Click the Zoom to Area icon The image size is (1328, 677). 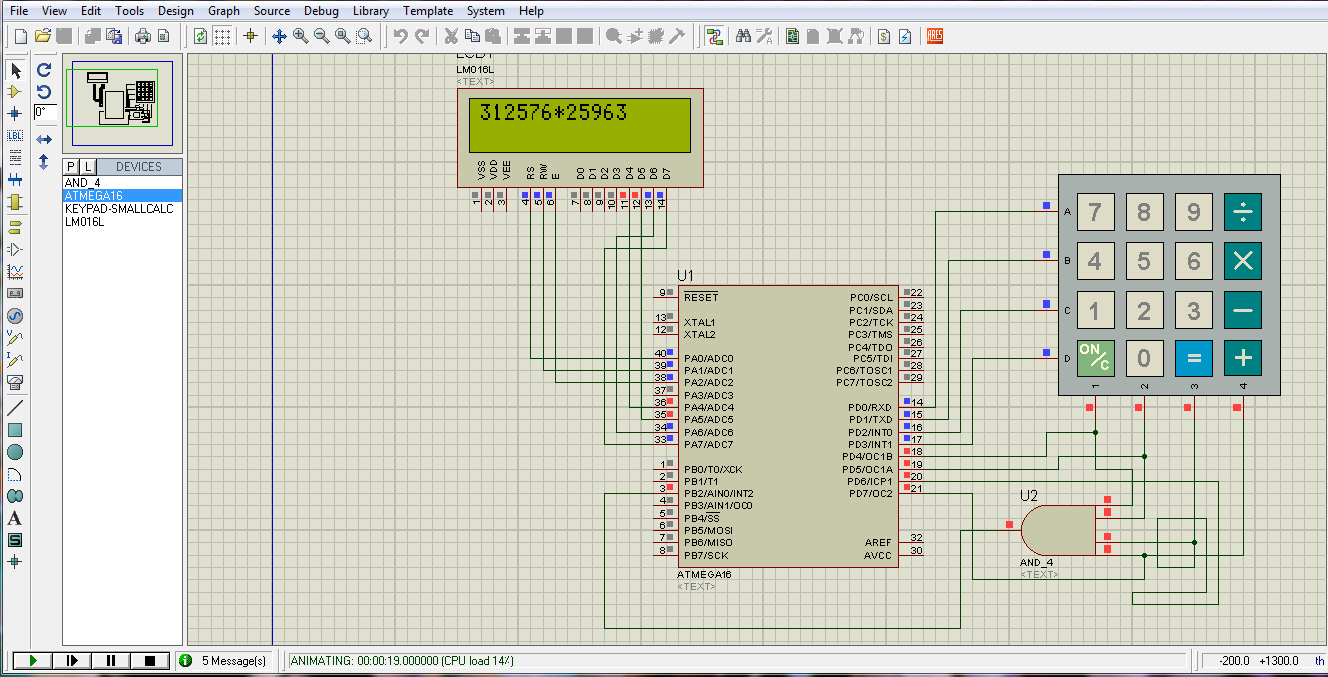(365, 36)
